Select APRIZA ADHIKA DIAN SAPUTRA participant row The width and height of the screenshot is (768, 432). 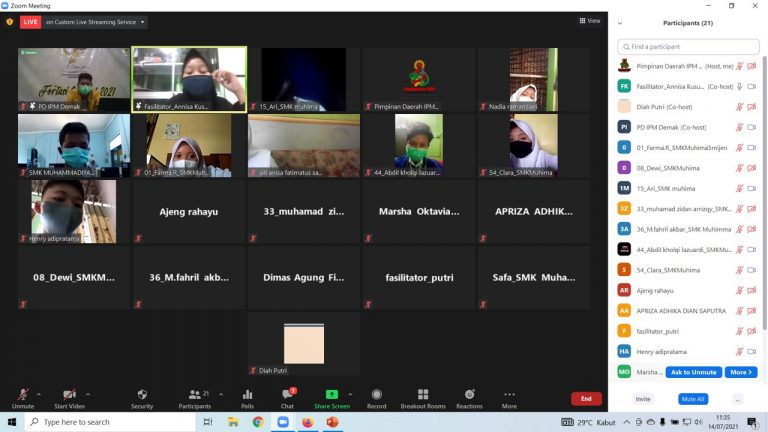(687, 311)
